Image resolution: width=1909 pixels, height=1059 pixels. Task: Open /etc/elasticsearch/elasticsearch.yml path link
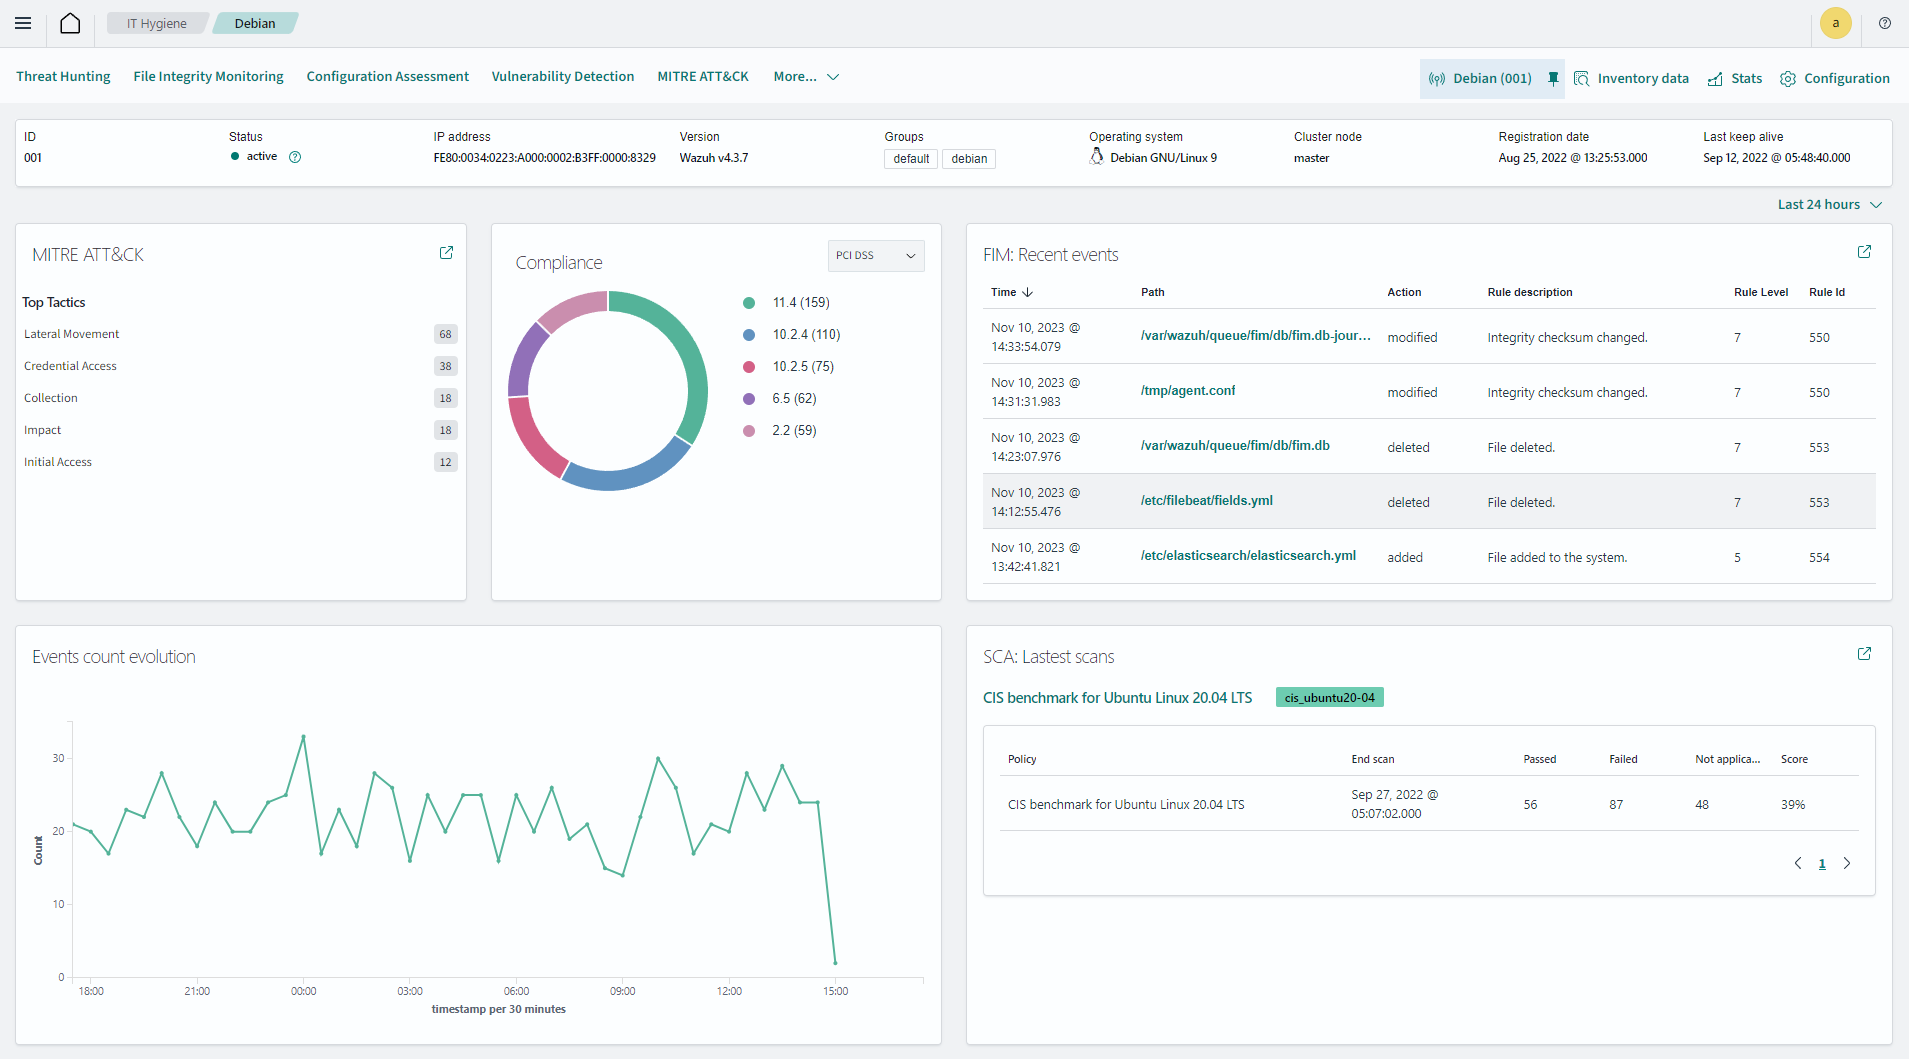point(1248,556)
